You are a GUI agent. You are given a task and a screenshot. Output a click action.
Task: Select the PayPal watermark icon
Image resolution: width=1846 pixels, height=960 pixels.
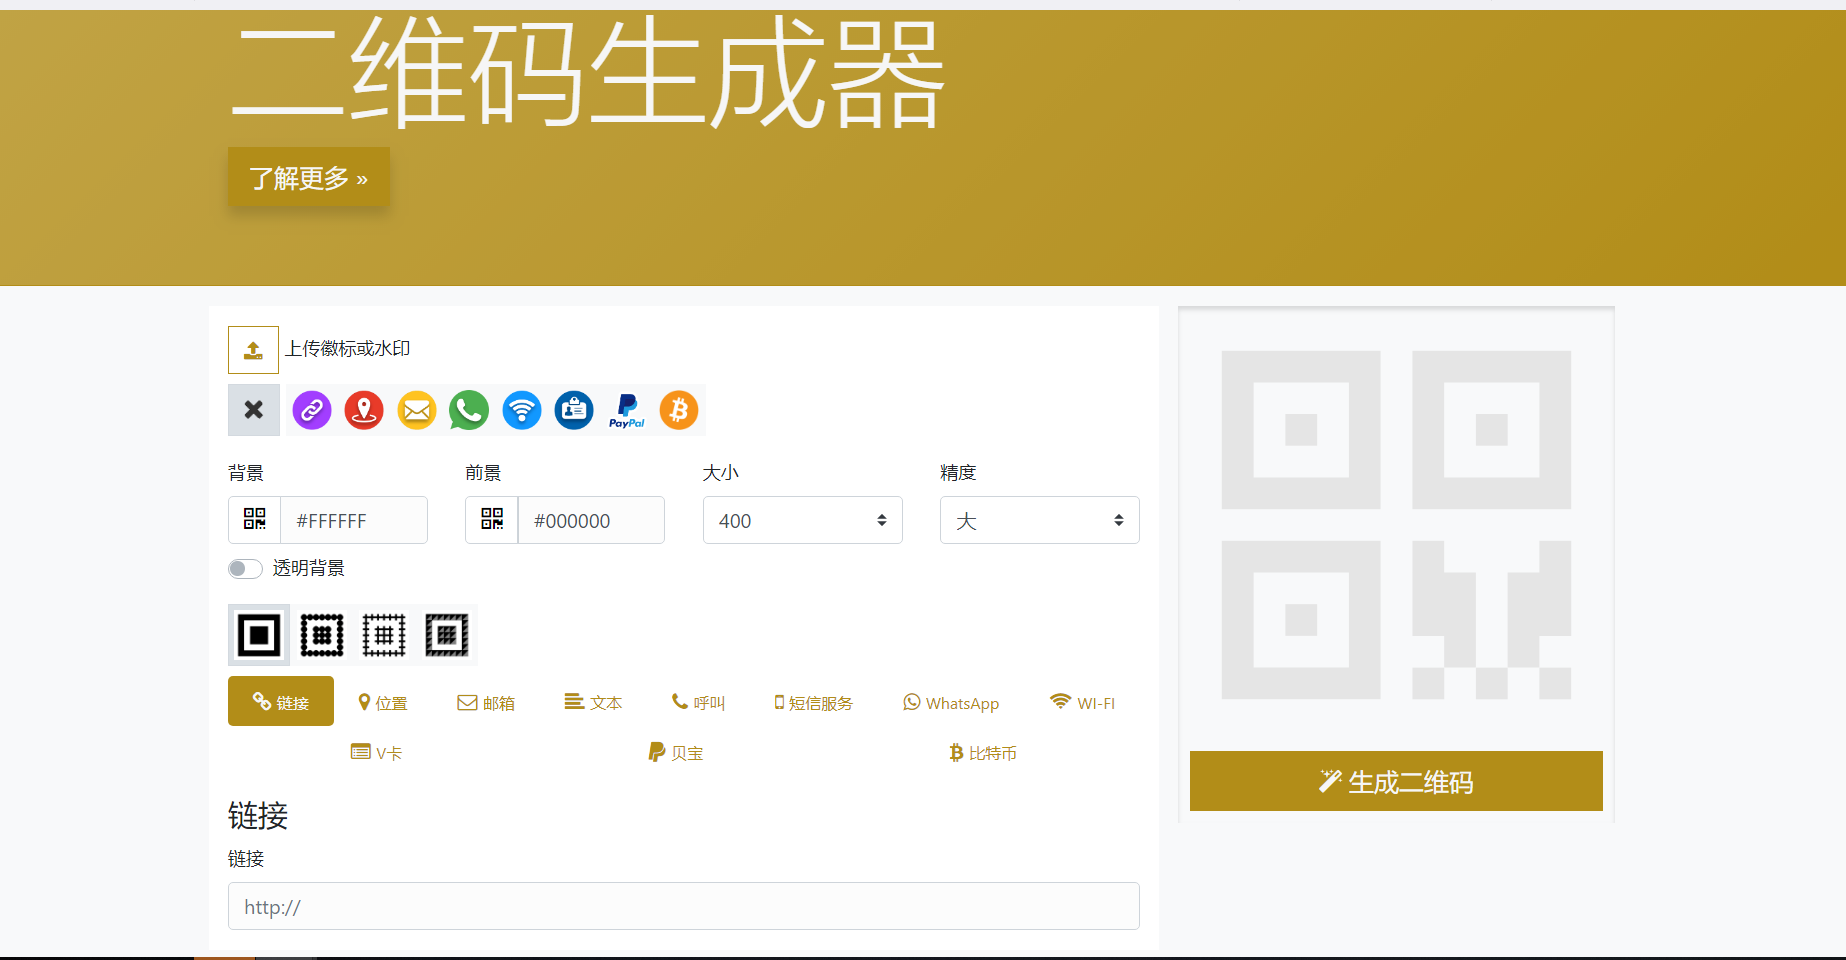[626, 410]
